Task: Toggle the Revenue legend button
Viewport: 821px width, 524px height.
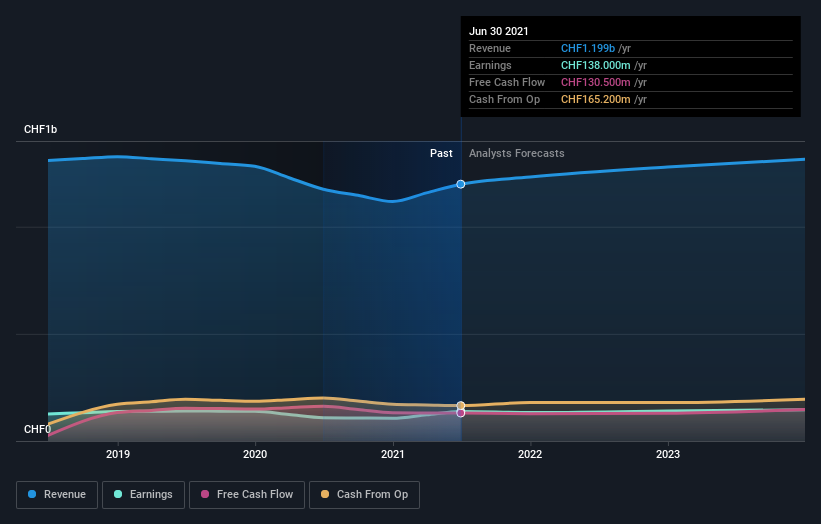Action: click(x=57, y=495)
